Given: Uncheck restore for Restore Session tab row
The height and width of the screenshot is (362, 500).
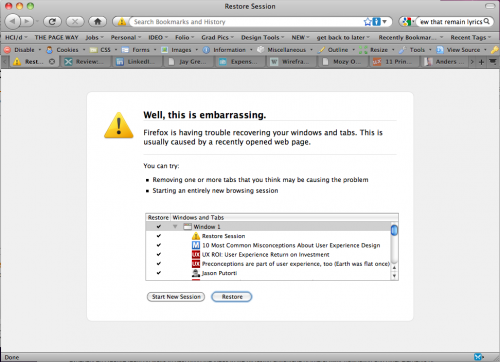Looking at the screenshot, I should tap(159, 236).
